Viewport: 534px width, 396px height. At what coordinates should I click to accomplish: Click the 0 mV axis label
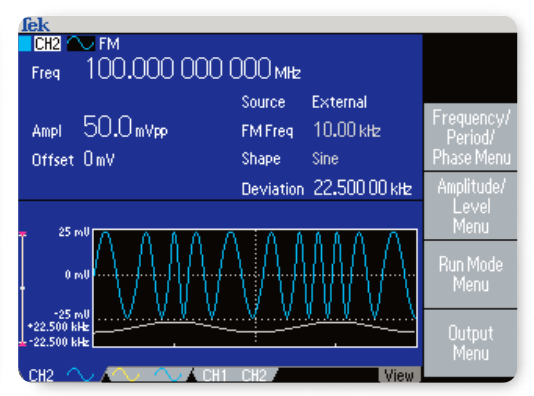77,274
